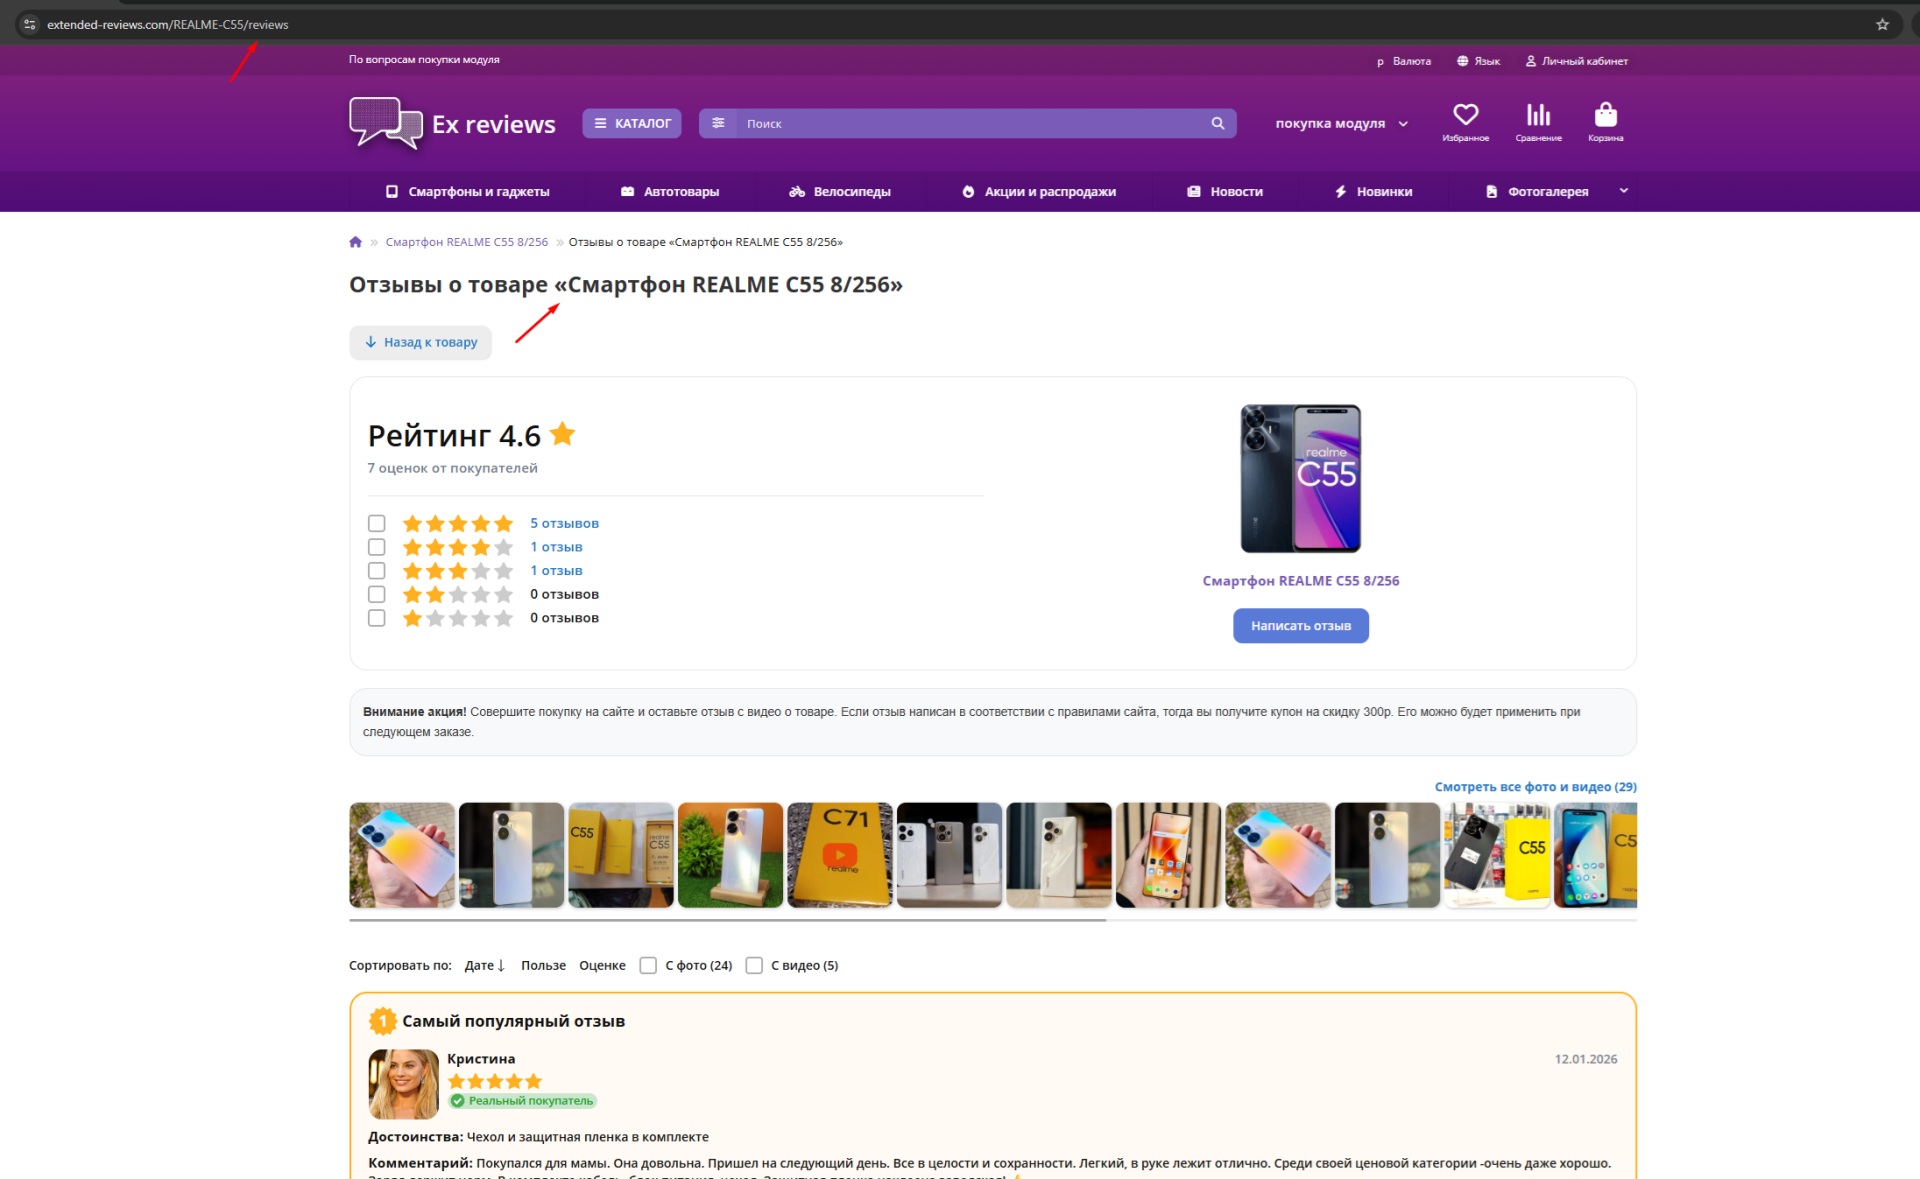Image resolution: width=1920 pixels, height=1179 pixels.
Task: Click the search magnifier icon
Action: [x=1217, y=123]
